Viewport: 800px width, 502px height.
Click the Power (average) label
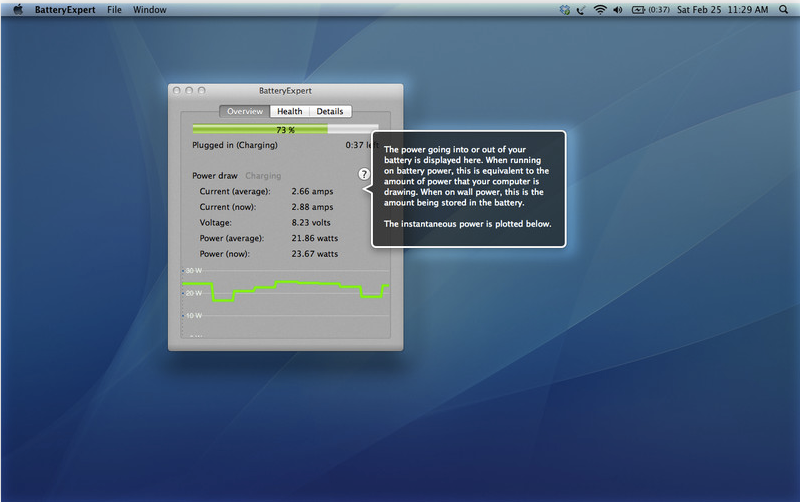pos(232,238)
